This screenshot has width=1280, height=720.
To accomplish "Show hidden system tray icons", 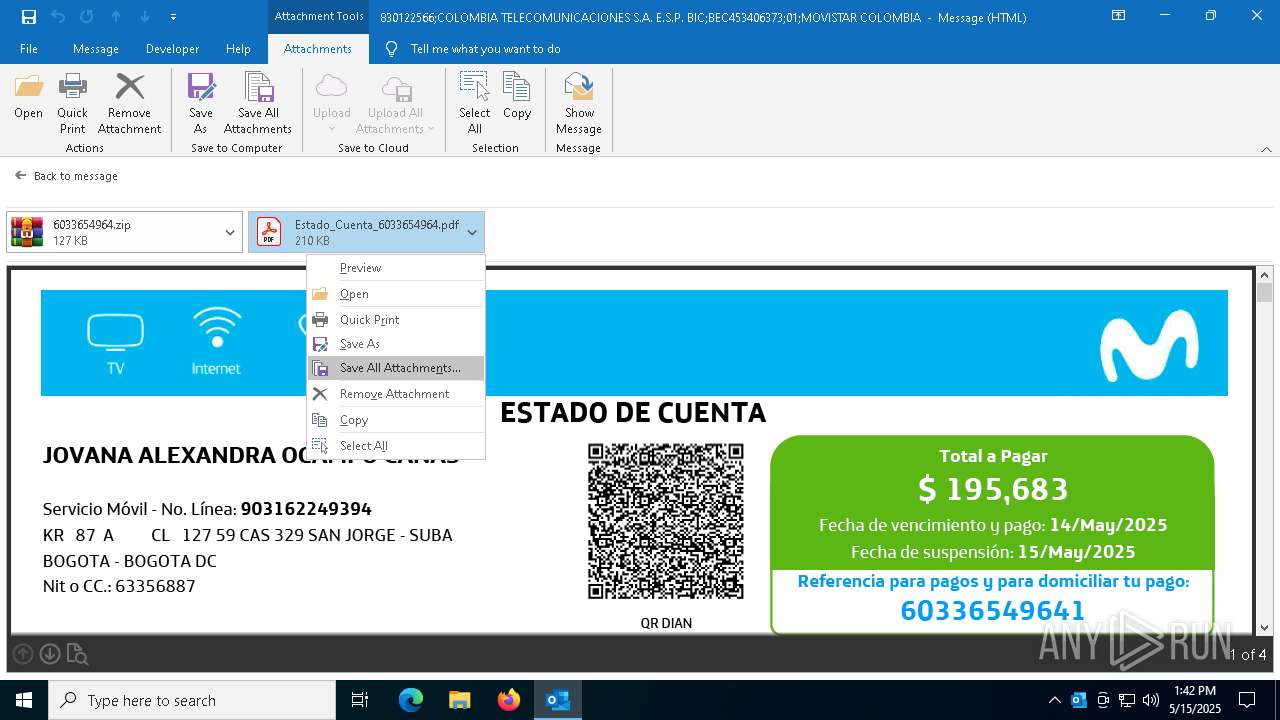I will point(1054,700).
